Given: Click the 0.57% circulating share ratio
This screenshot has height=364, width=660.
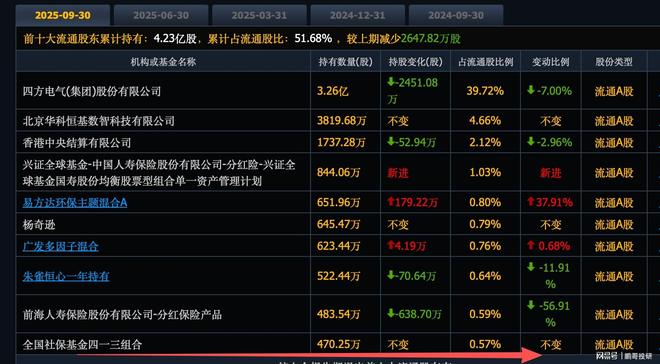Looking at the screenshot, I should [x=485, y=345].
